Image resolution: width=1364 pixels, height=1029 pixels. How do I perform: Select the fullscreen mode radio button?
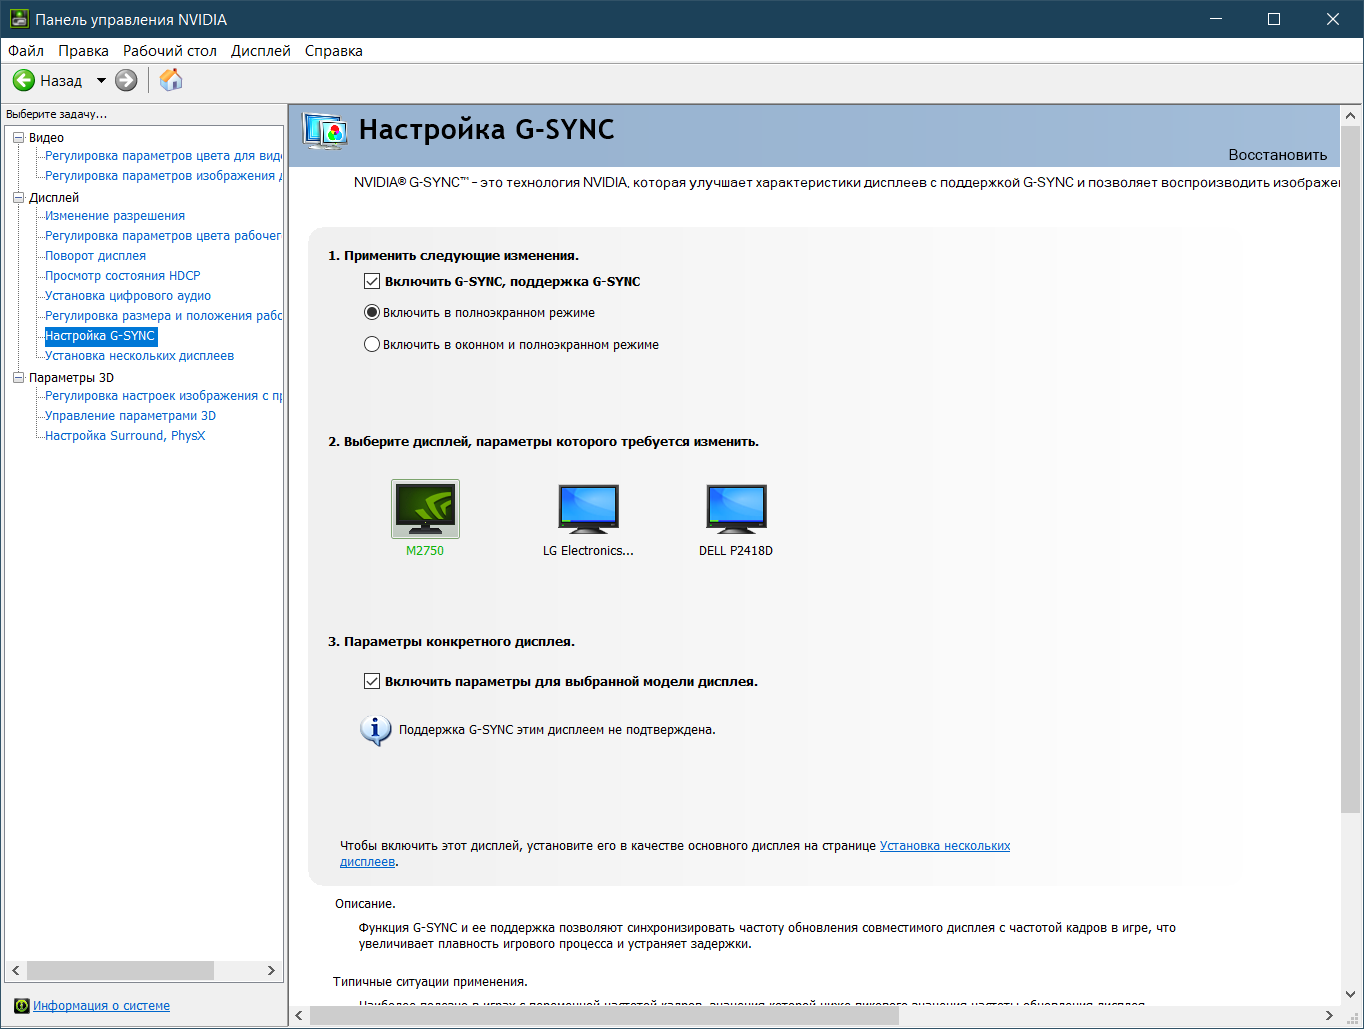[x=372, y=313]
